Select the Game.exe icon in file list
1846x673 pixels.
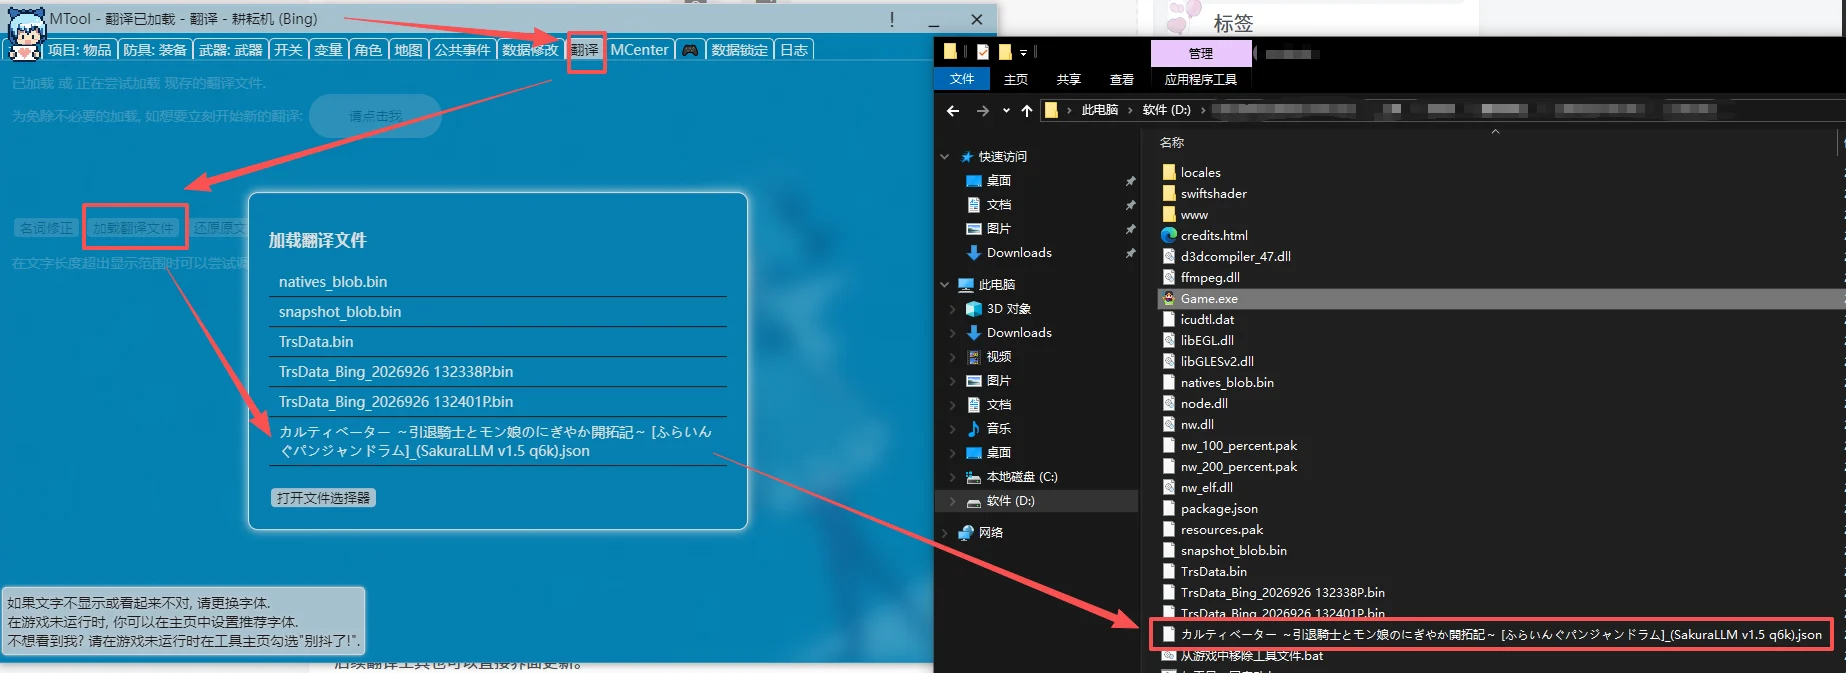1169,298
